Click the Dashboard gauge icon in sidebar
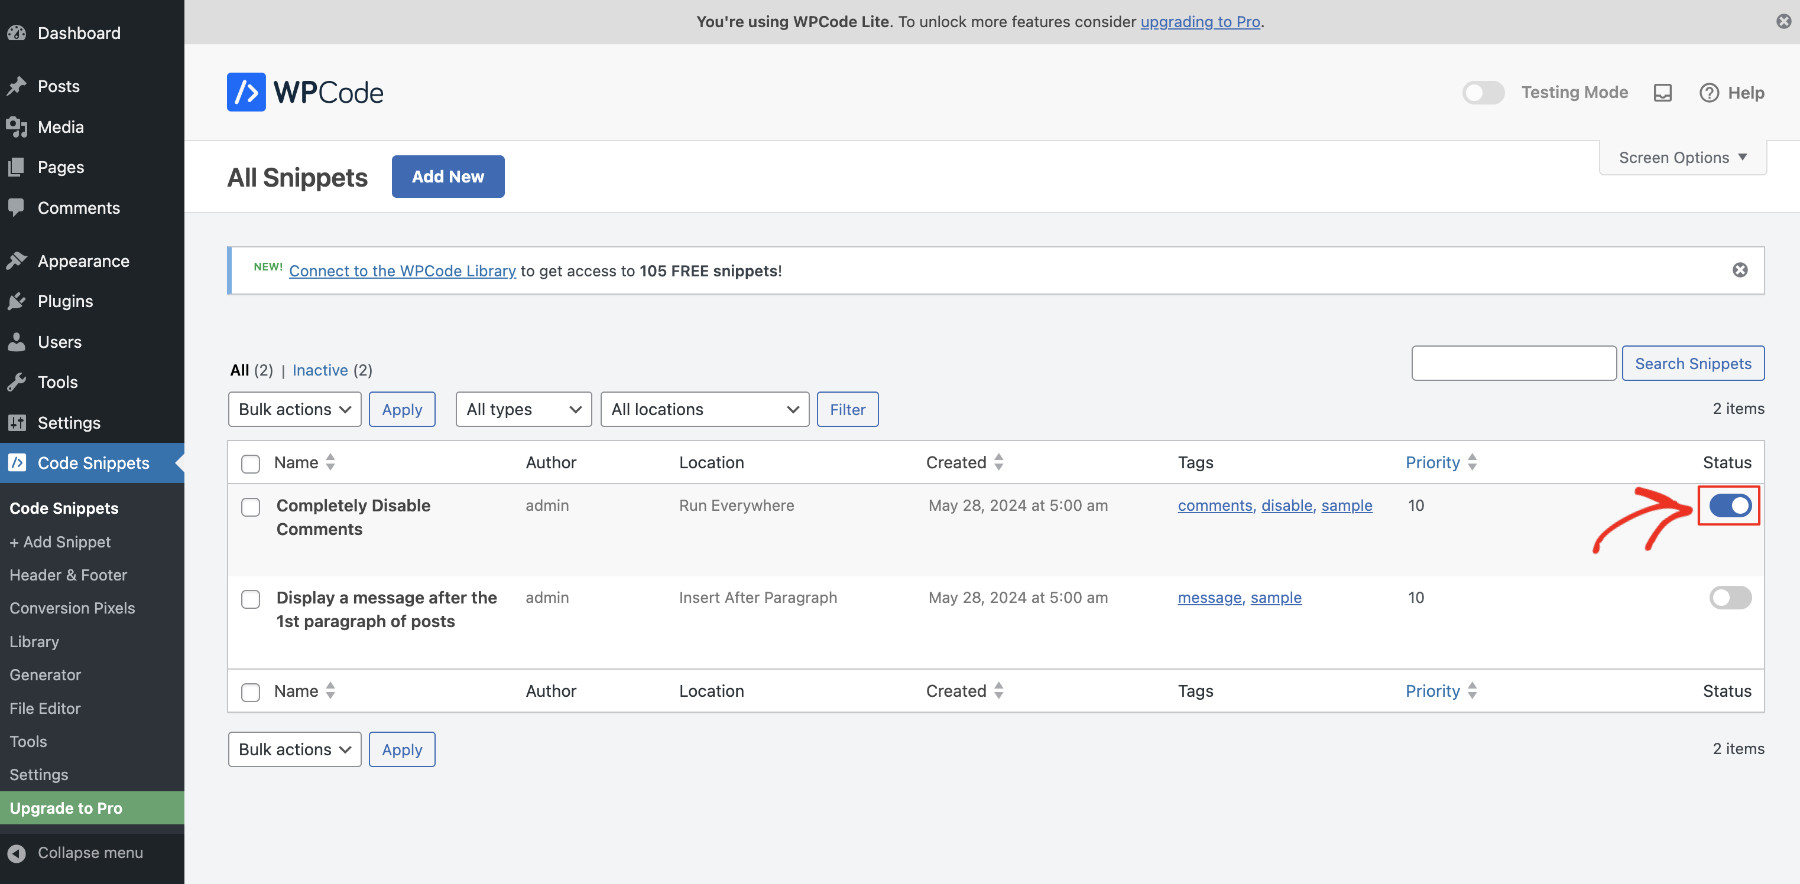Viewport: 1800px width, 884px height. pyautogui.click(x=17, y=33)
